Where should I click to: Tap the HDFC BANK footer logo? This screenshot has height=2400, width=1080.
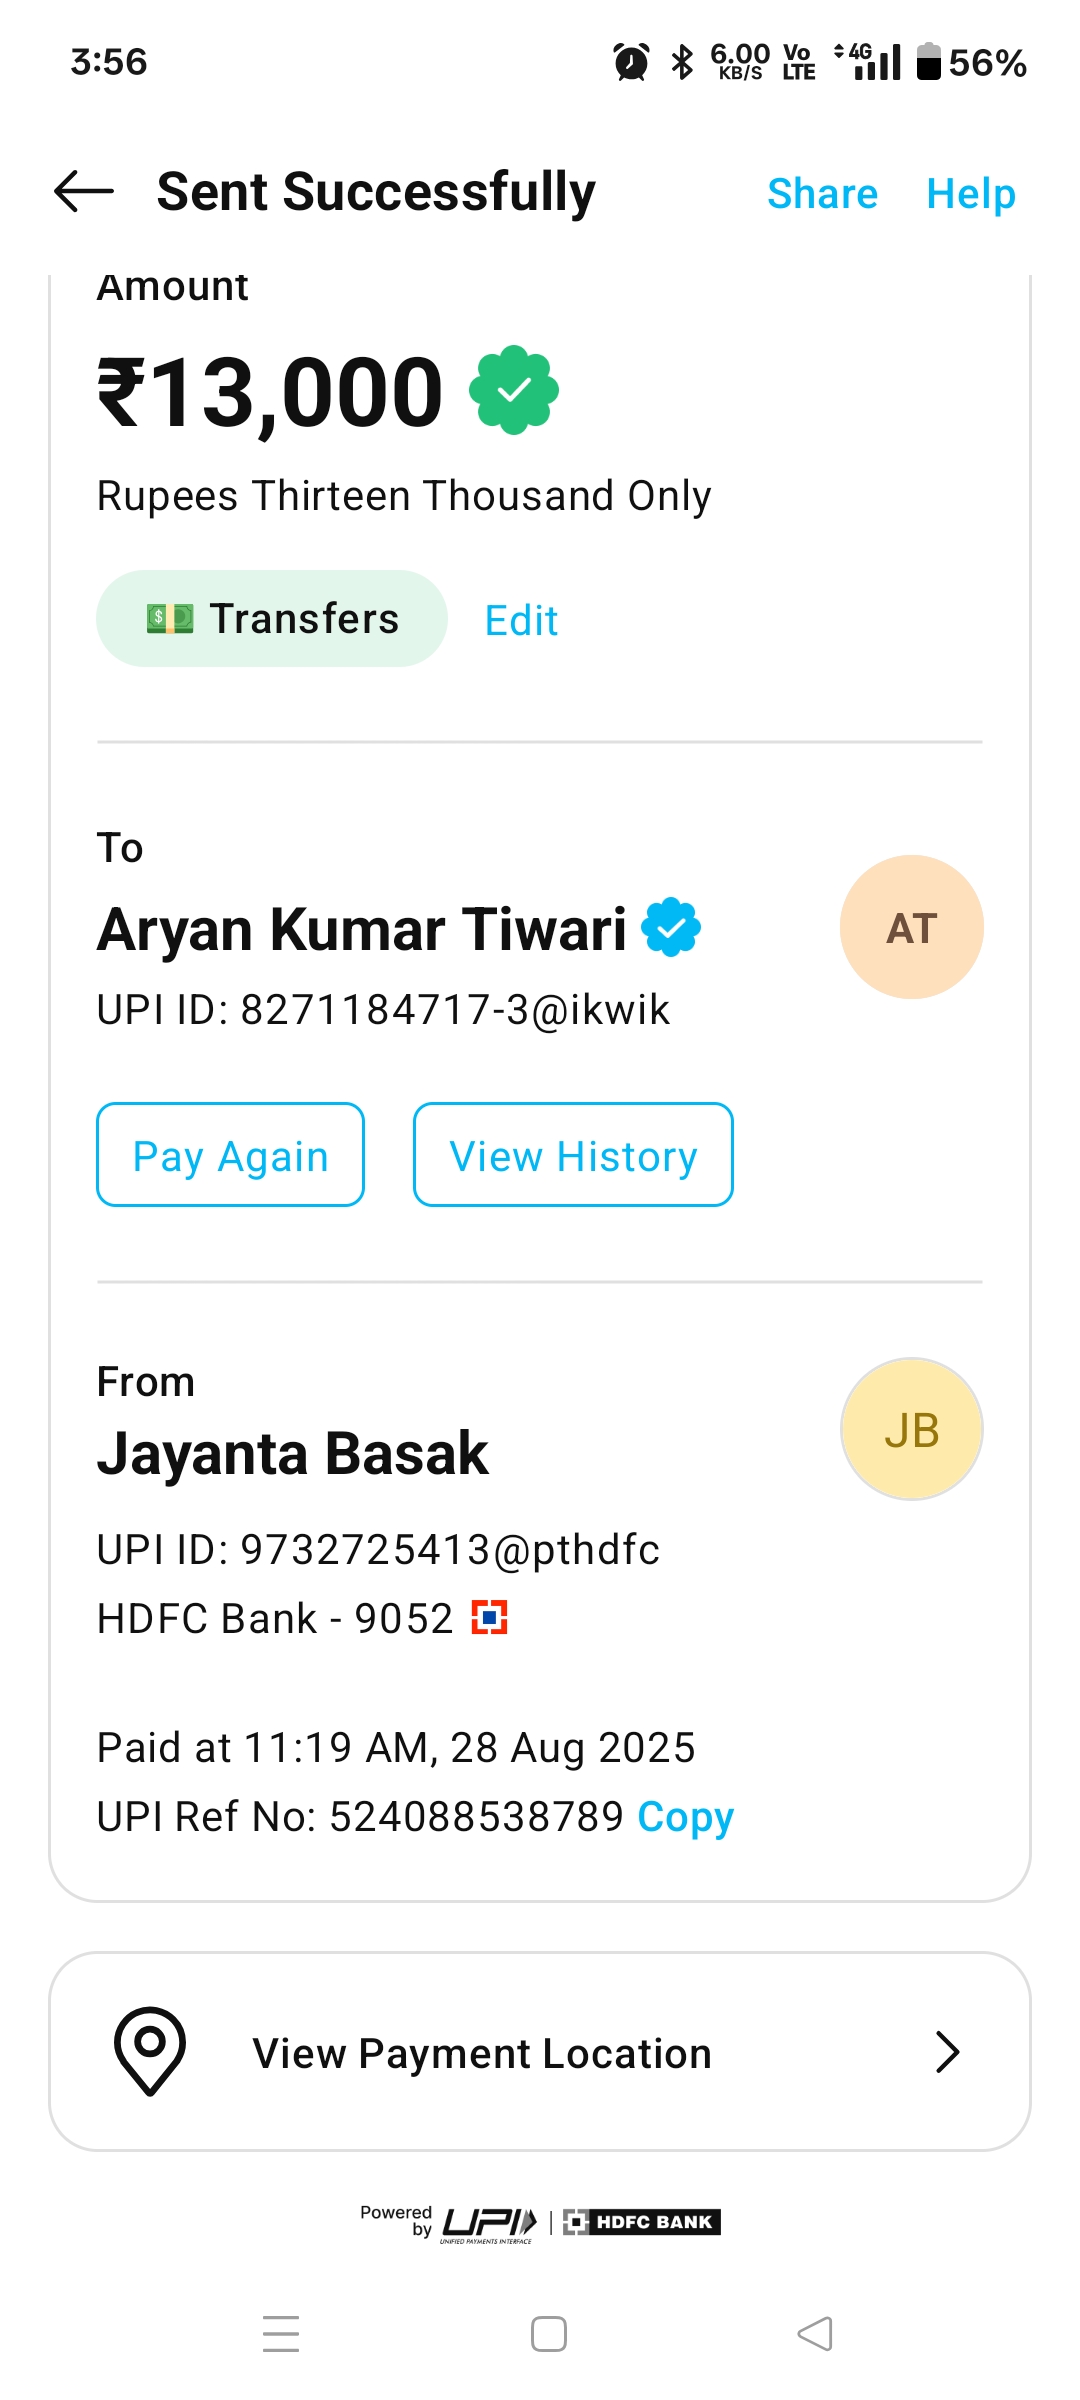point(642,2222)
